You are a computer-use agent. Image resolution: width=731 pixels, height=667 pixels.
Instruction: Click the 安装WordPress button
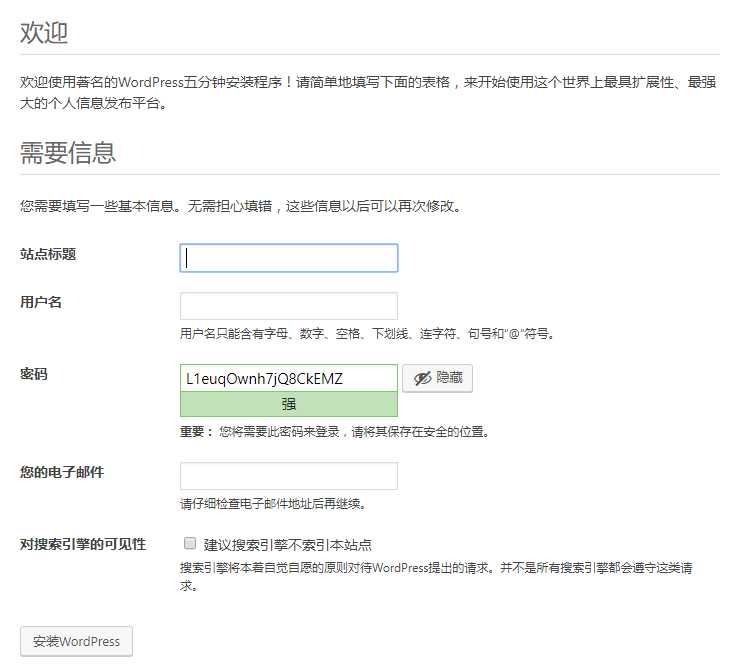(x=76, y=641)
